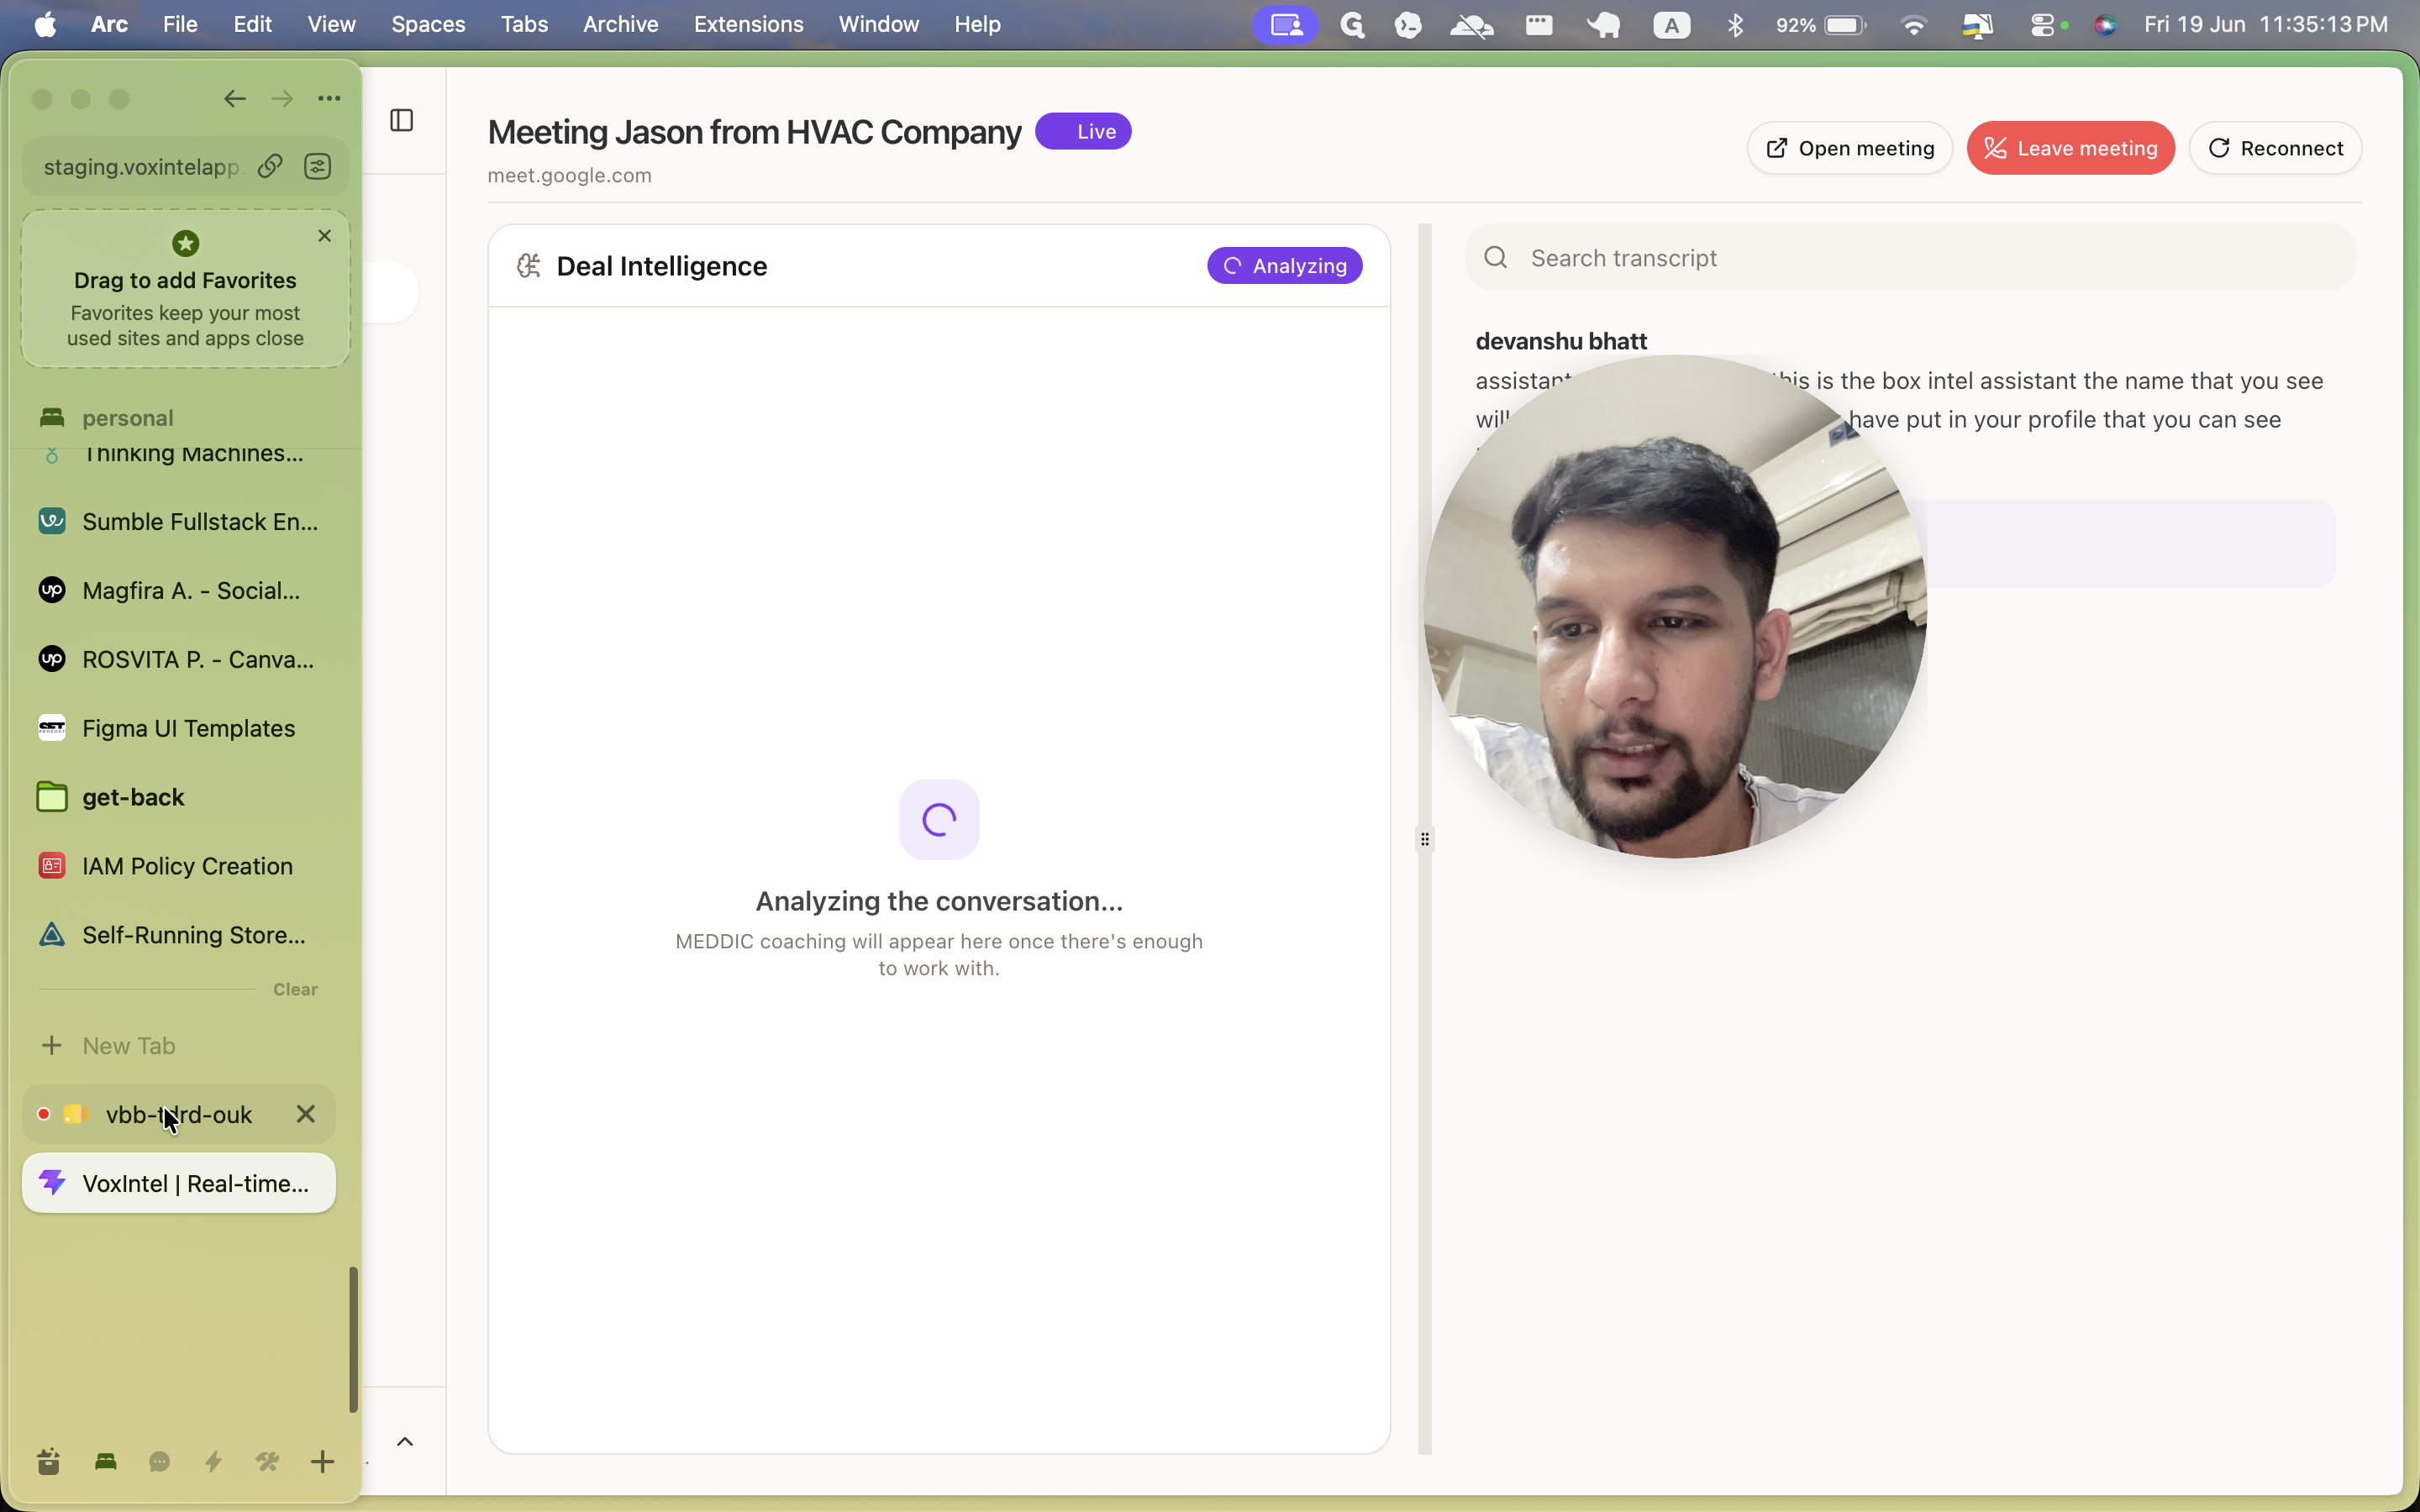Click the Open meeting button

1850,148
